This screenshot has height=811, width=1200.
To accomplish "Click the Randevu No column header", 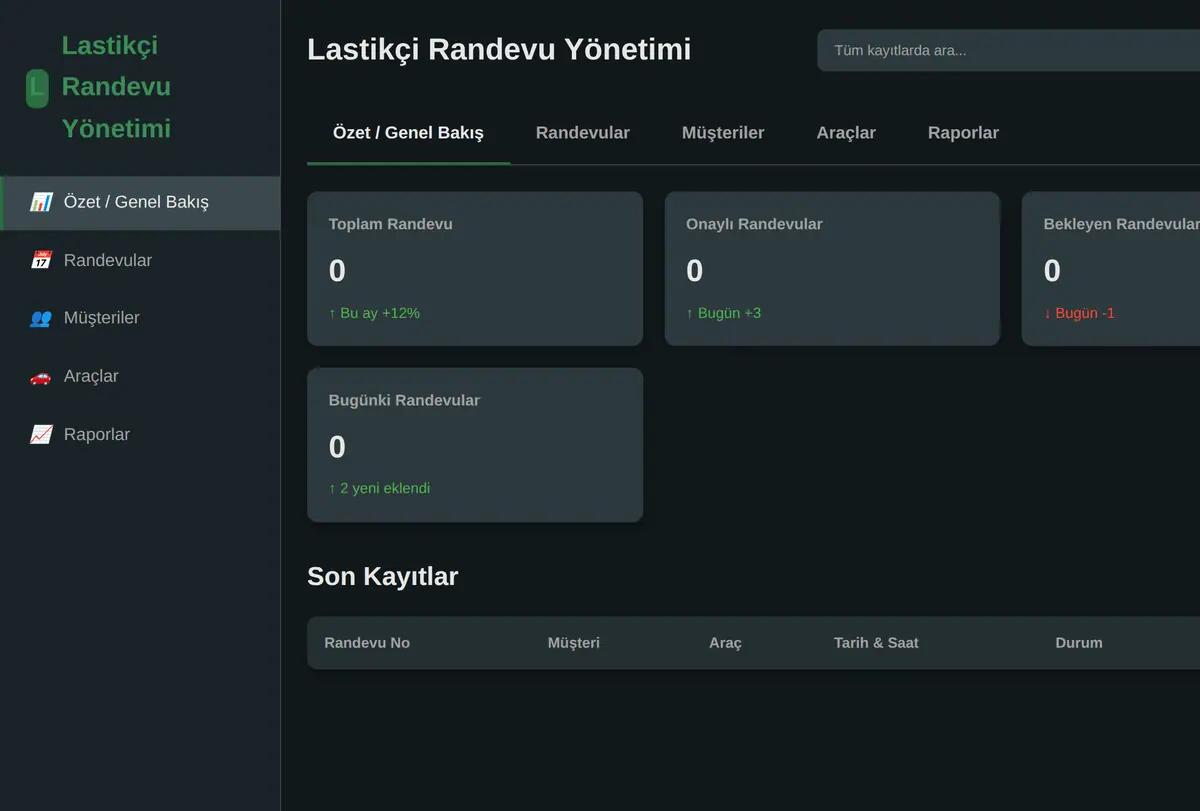I will 367,643.
